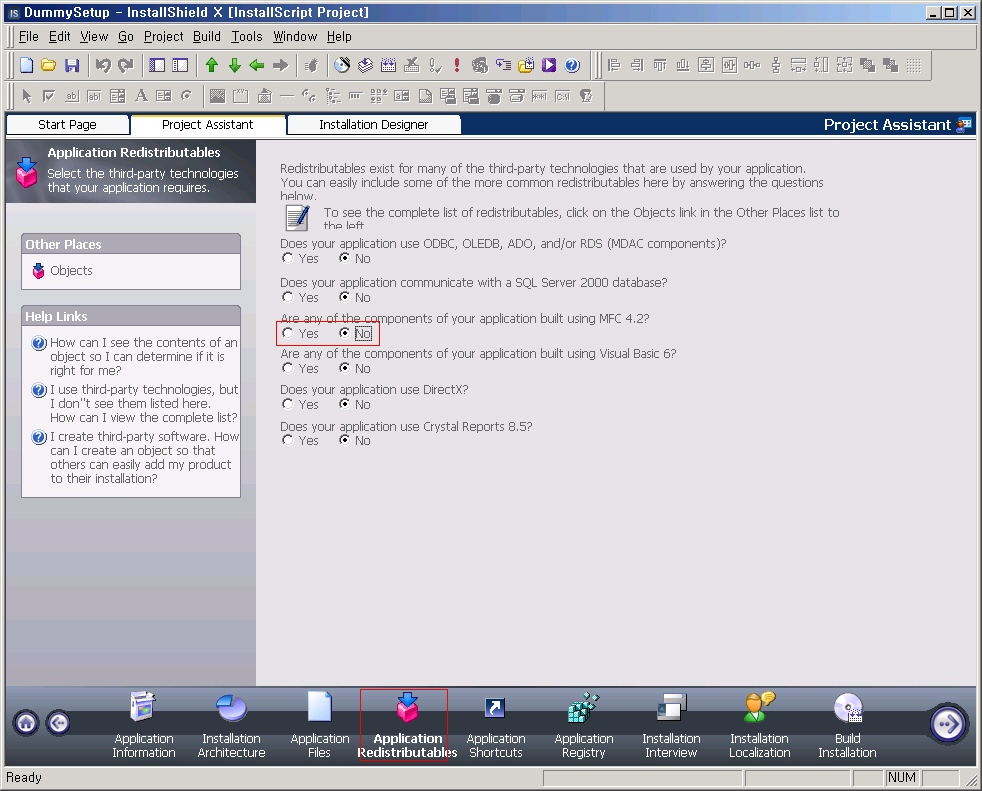The image size is (982, 791).
Task: Click the Application Redistributables step at bottom
Action: tap(407, 725)
